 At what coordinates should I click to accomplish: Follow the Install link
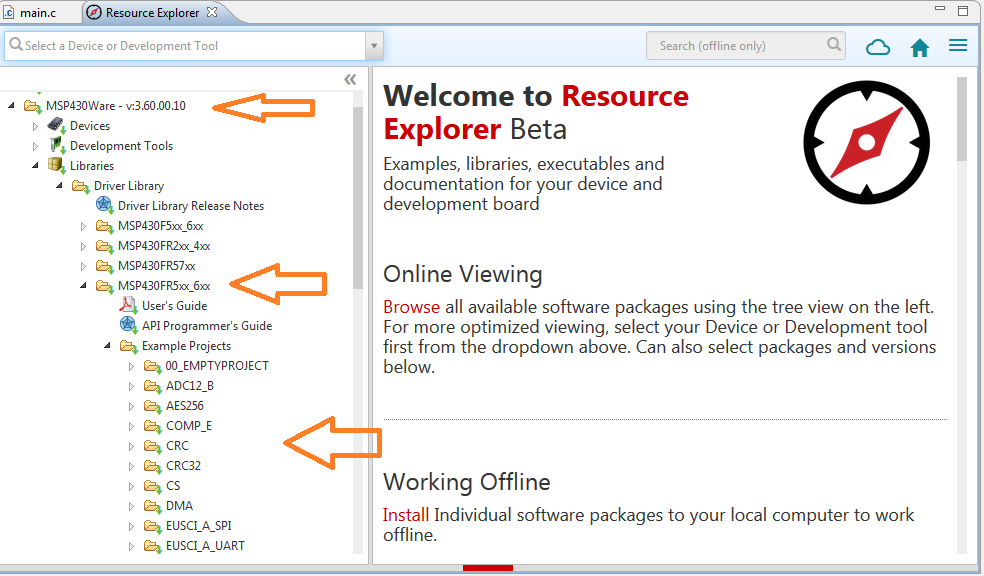click(x=405, y=515)
